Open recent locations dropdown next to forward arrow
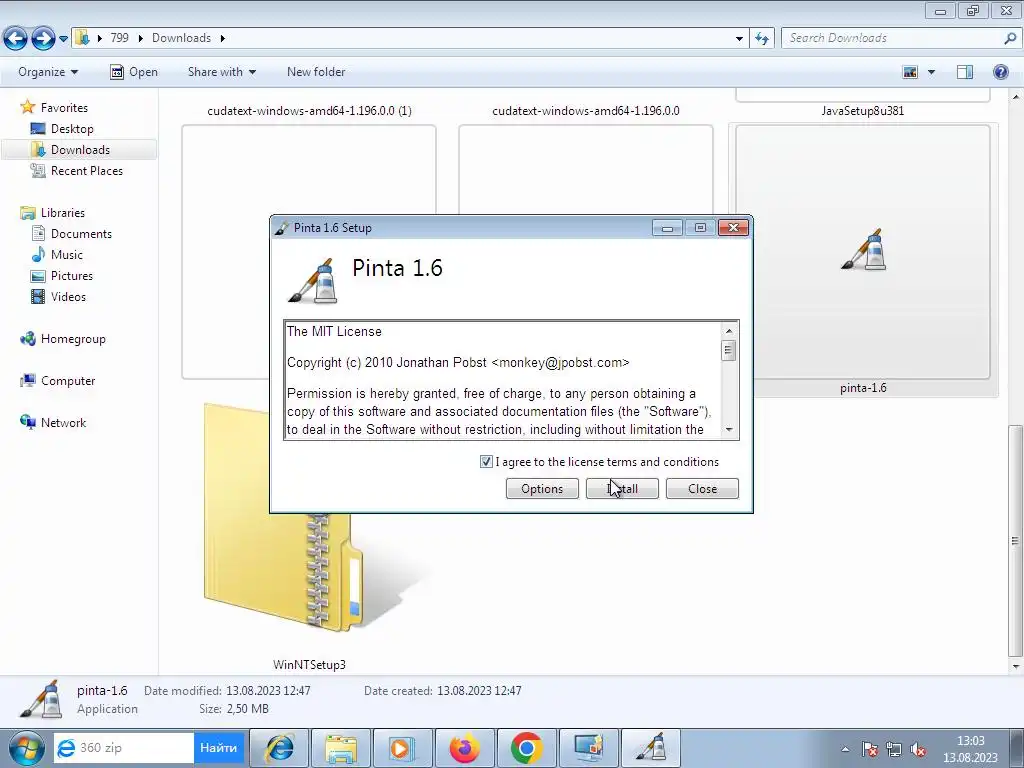 [x=63, y=39]
